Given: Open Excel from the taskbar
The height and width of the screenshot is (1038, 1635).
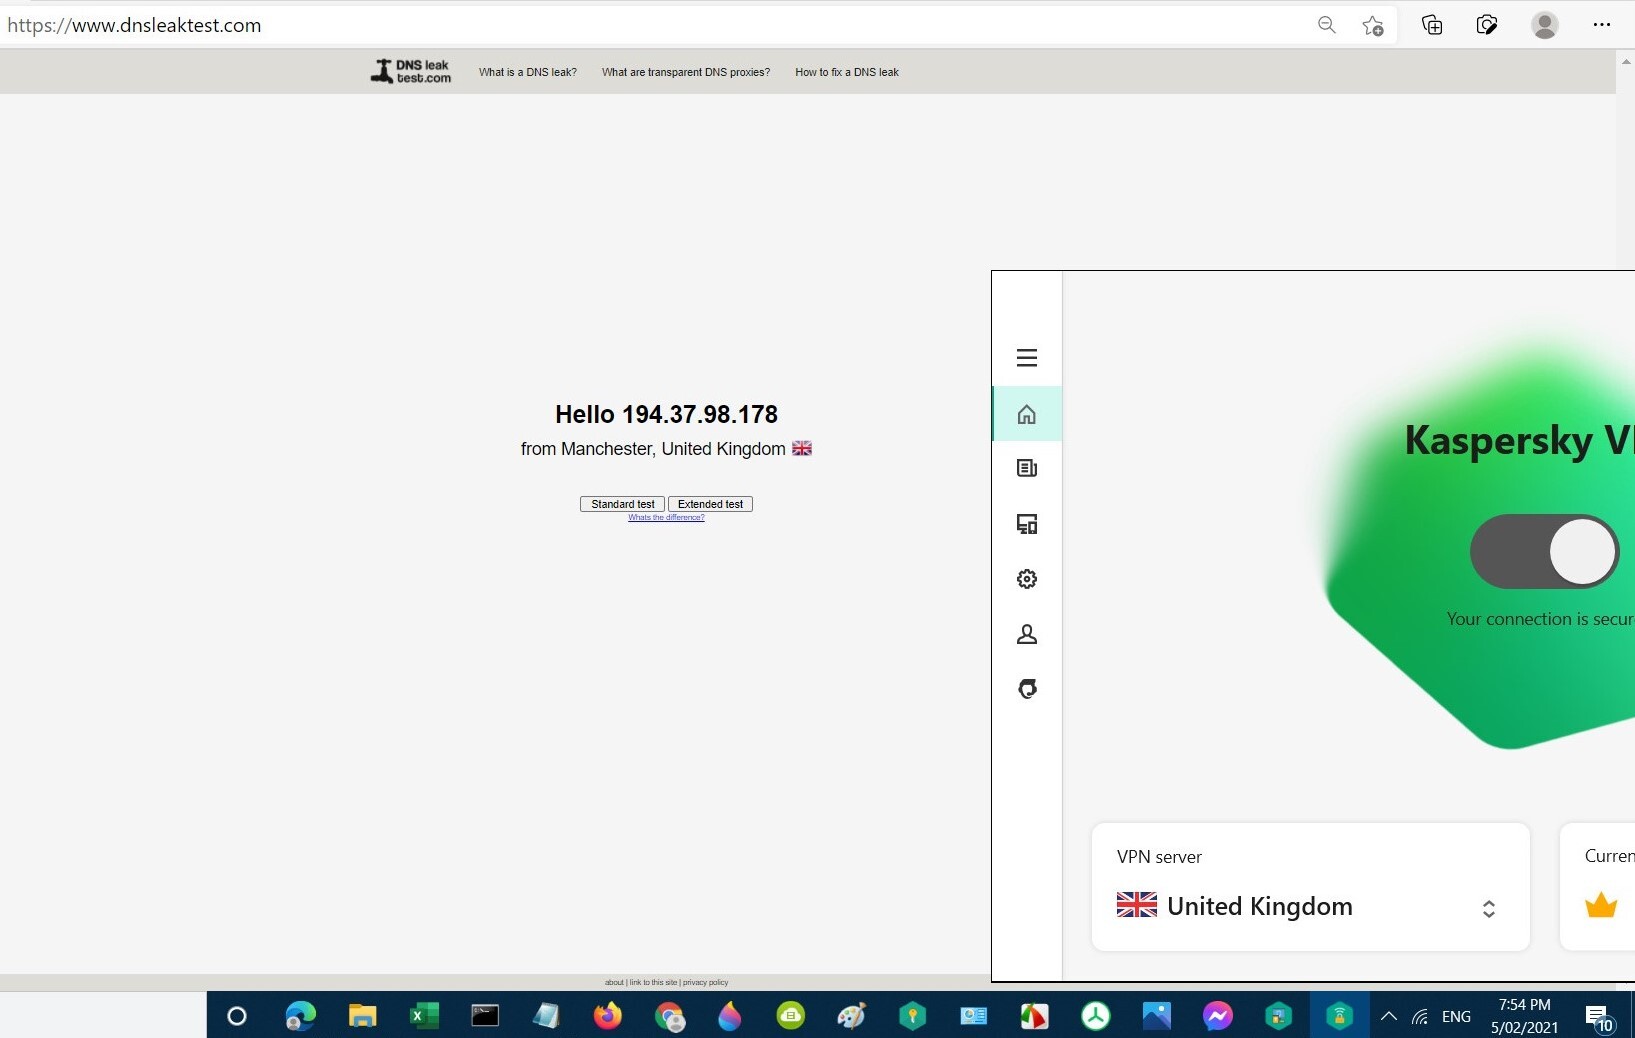Looking at the screenshot, I should 424,1016.
